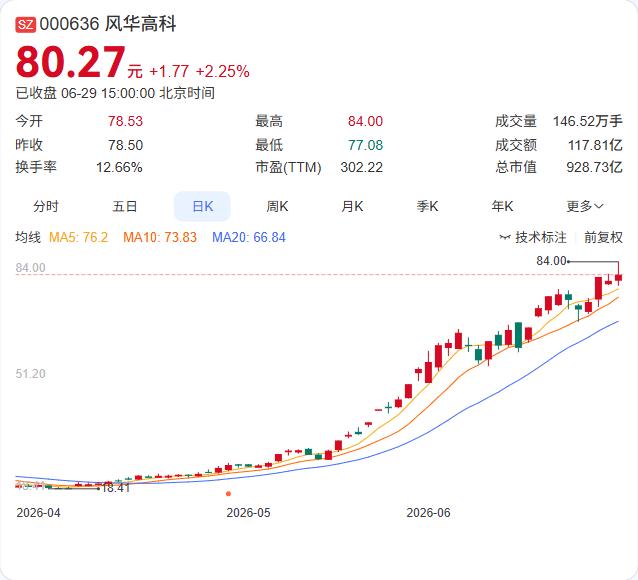The image size is (638, 580).
Task: Open the 前复权 adjustment option
Action: [603, 237]
